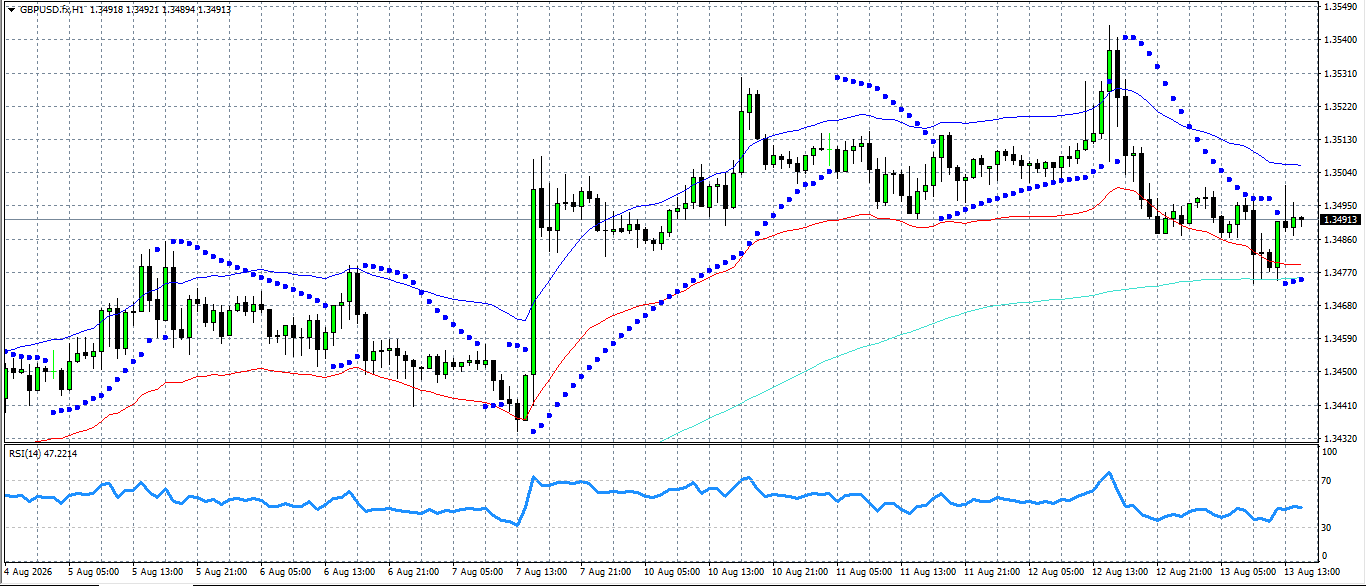Click the 10 Aug 05:00 time label

(x=671, y=572)
